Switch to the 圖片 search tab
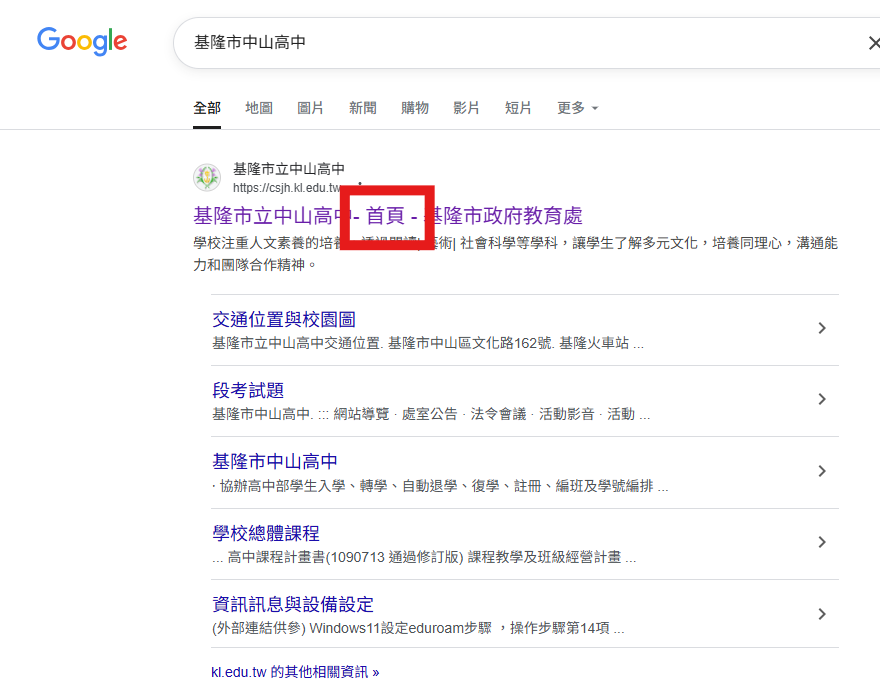880x687 pixels. [311, 108]
